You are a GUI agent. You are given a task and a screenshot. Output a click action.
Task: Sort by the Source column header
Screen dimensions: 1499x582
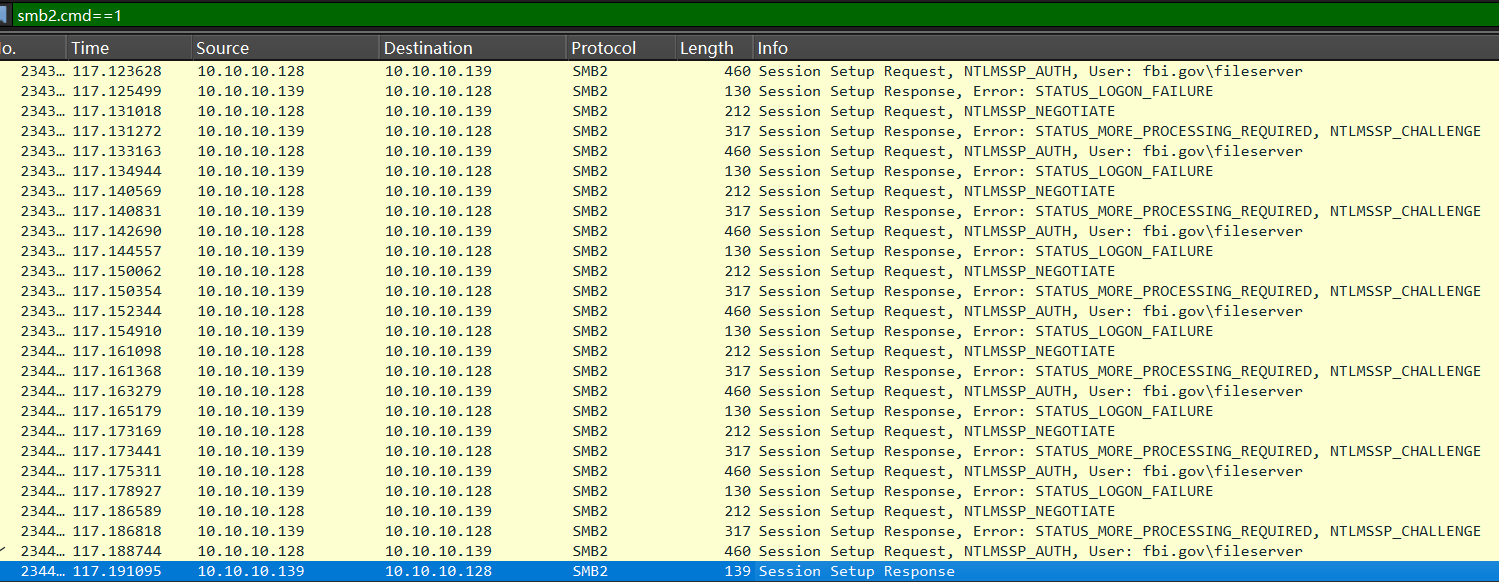click(x=222, y=48)
